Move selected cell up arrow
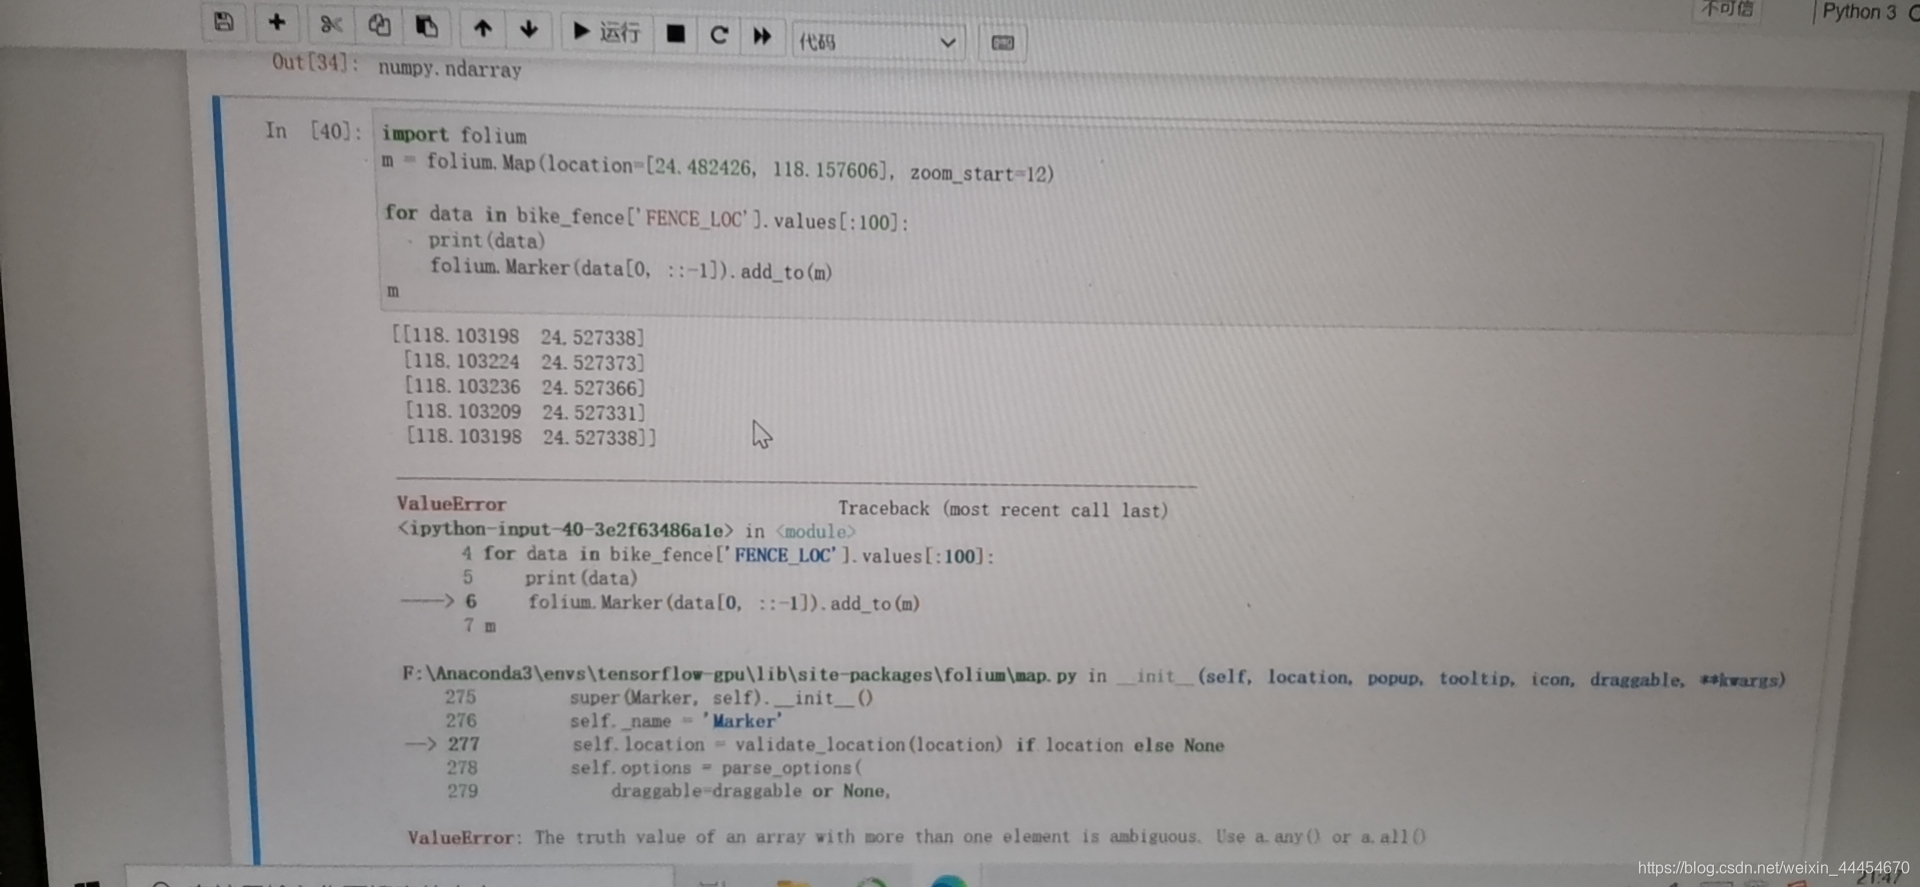The height and width of the screenshot is (887, 1920). coord(483,29)
